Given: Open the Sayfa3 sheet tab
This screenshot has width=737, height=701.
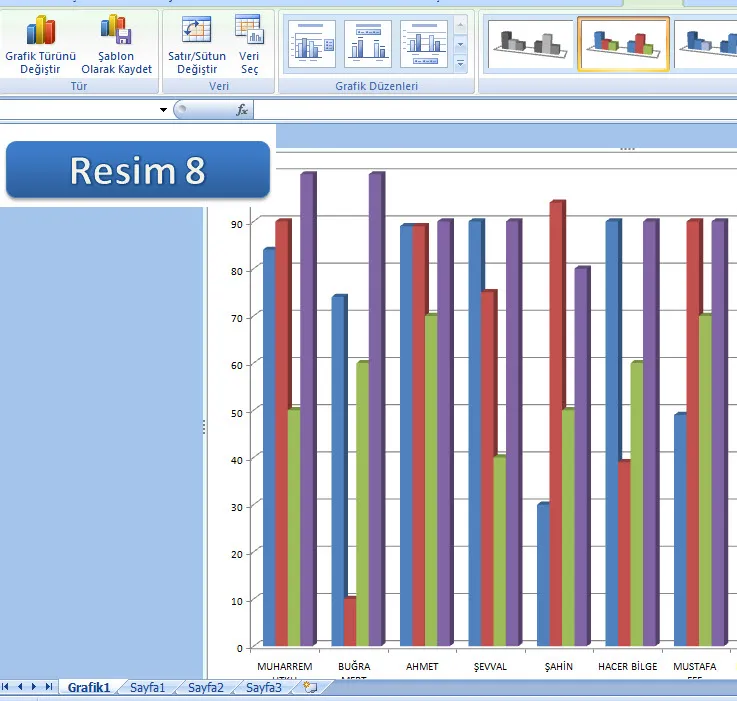Looking at the screenshot, I should tap(264, 687).
